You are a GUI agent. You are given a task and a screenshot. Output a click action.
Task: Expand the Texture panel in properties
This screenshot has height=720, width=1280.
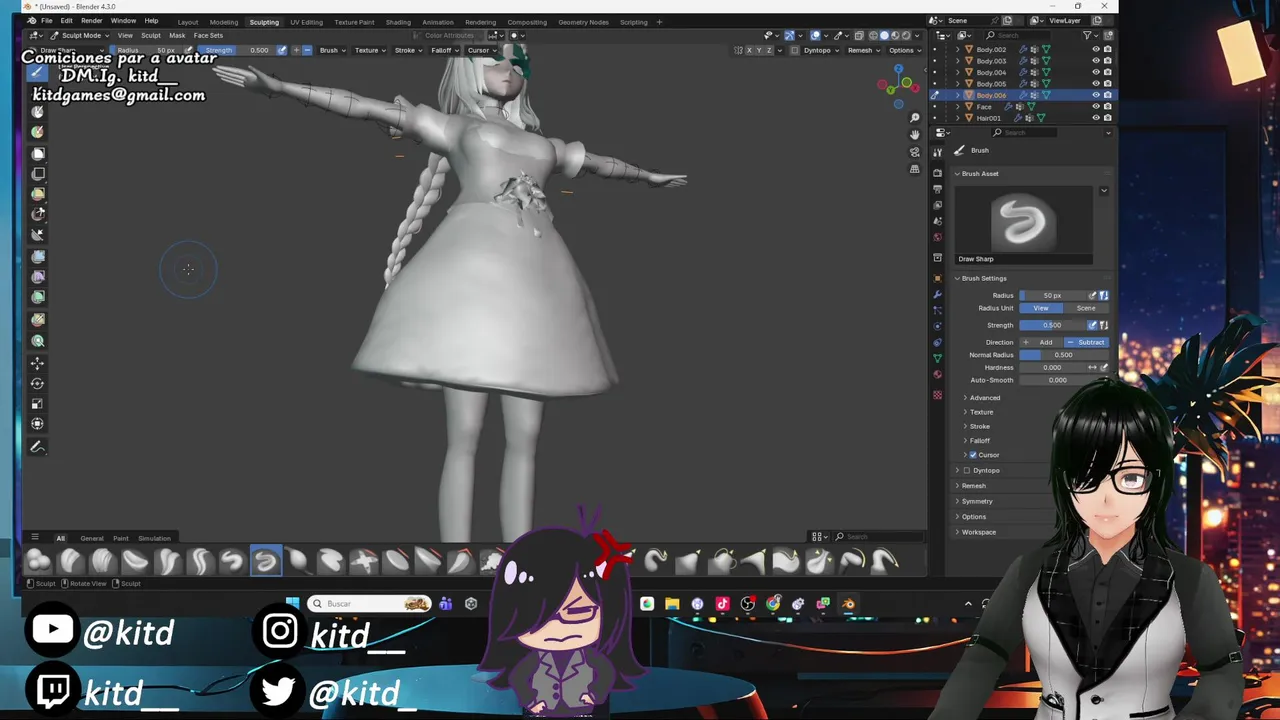click(981, 412)
